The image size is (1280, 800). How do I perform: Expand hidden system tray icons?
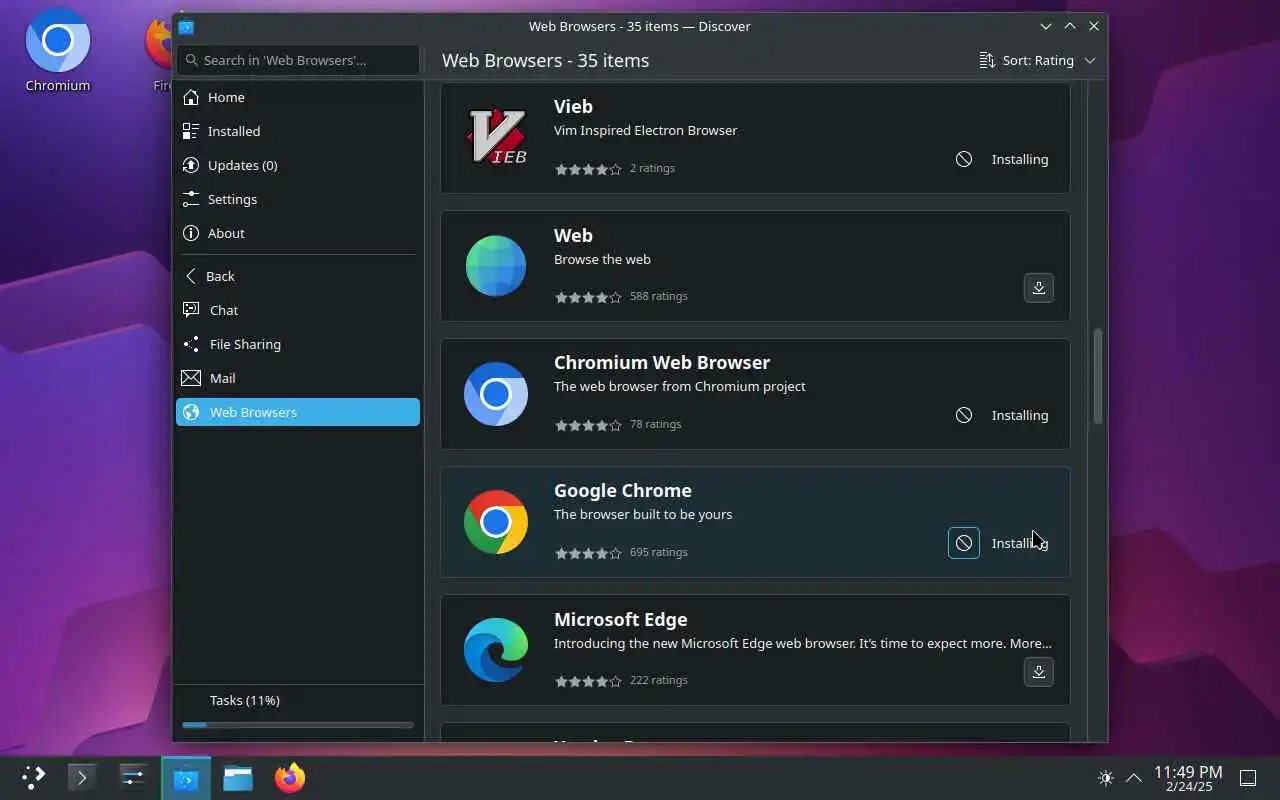[x=1134, y=778]
